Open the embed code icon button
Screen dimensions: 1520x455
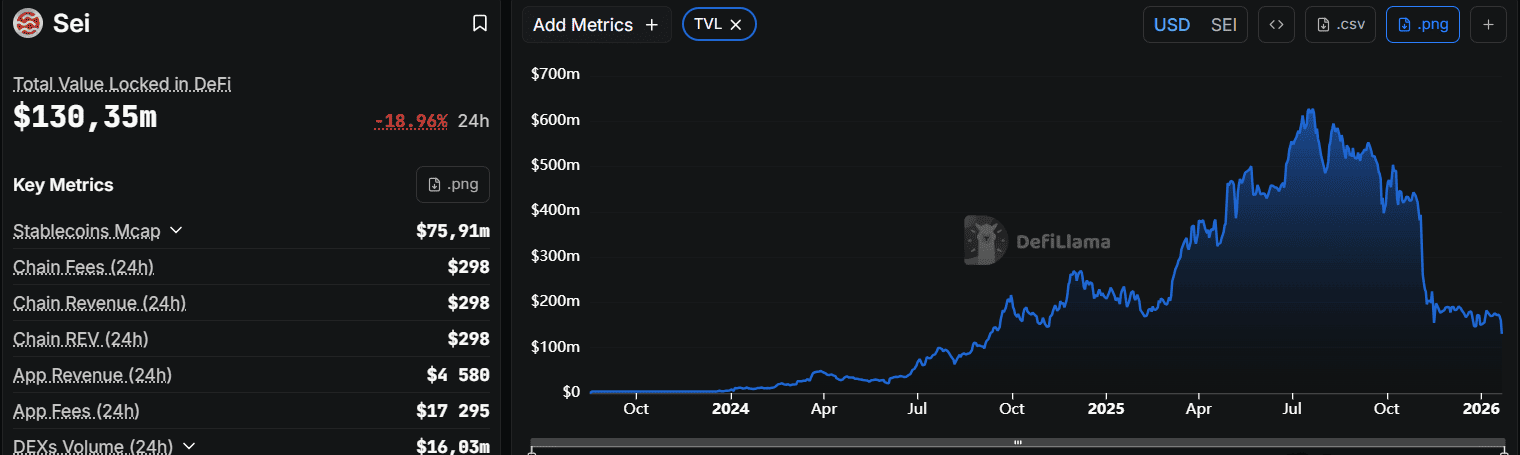[x=1276, y=25]
